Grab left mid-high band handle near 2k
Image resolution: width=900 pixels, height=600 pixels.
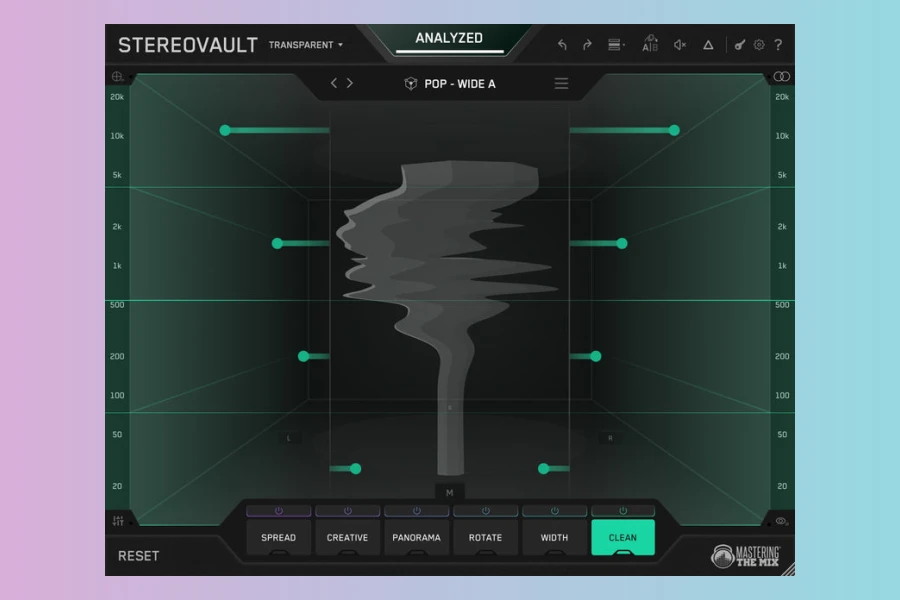(x=277, y=243)
